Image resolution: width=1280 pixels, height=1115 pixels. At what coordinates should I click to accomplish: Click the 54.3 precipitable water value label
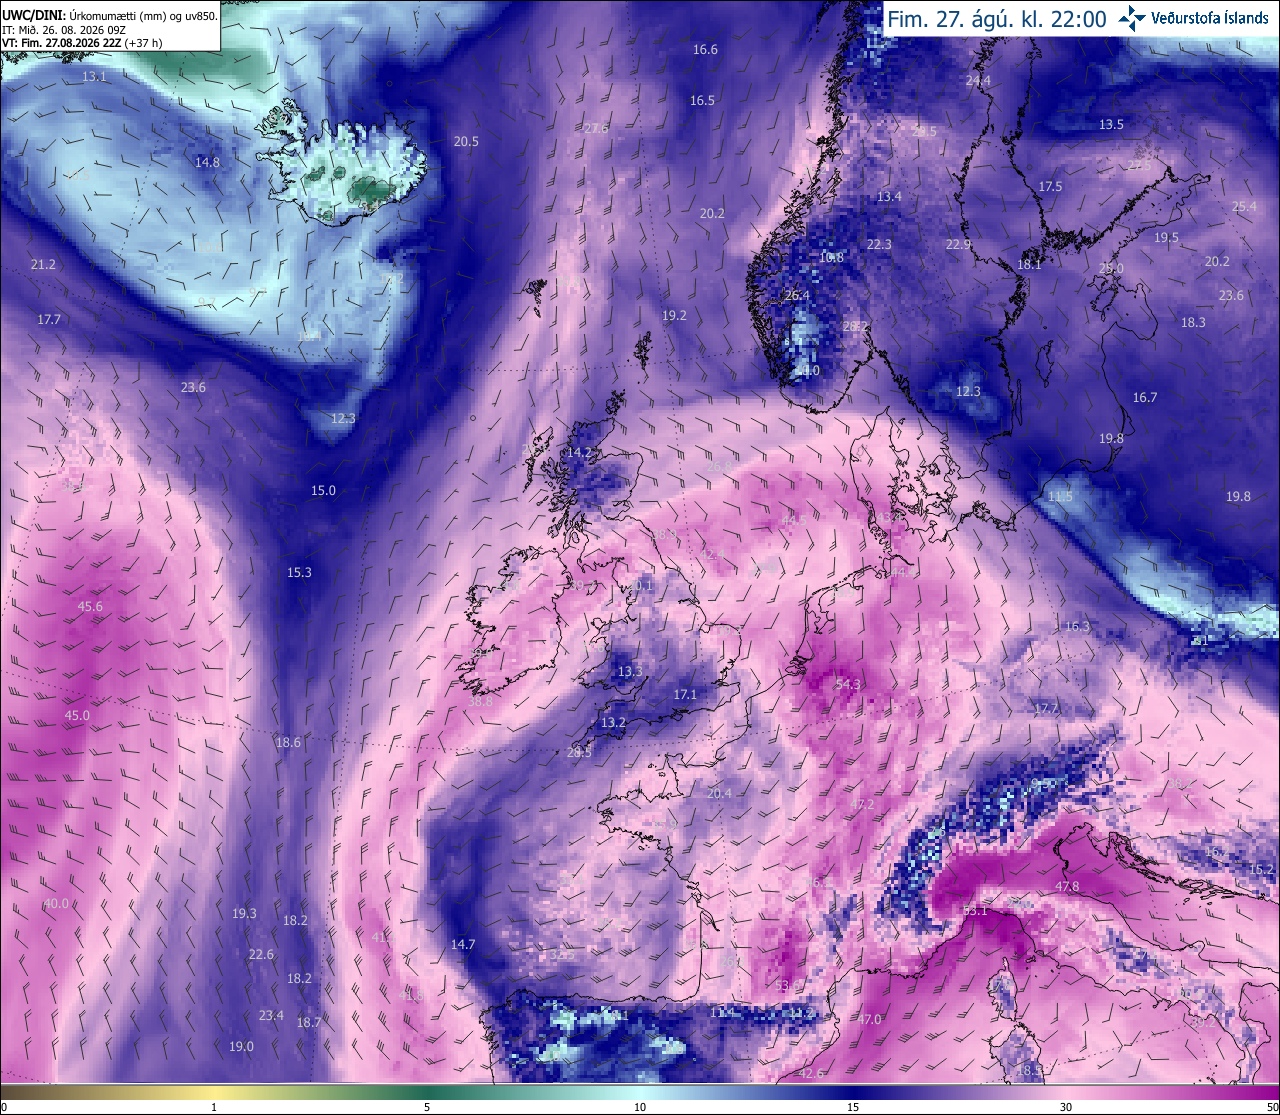848,684
